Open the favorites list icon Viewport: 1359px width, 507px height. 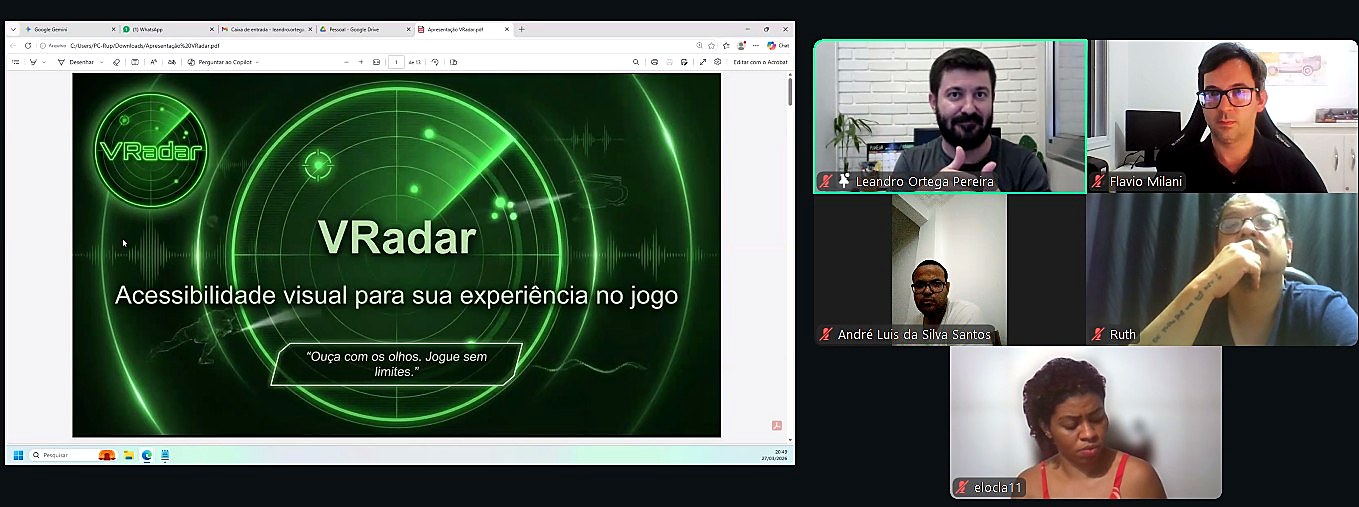(x=726, y=46)
